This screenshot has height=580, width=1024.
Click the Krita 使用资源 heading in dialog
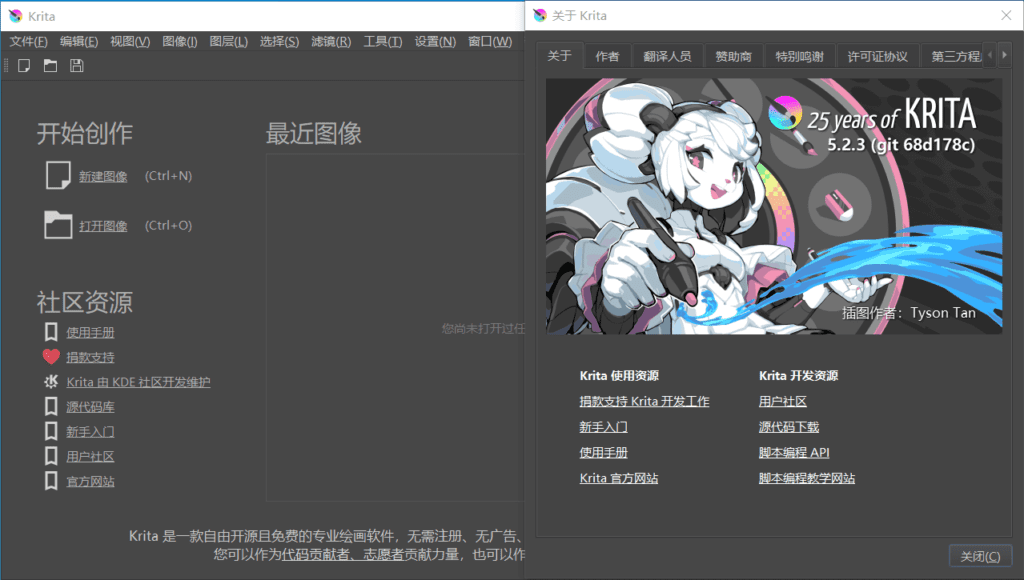point(619,376)
